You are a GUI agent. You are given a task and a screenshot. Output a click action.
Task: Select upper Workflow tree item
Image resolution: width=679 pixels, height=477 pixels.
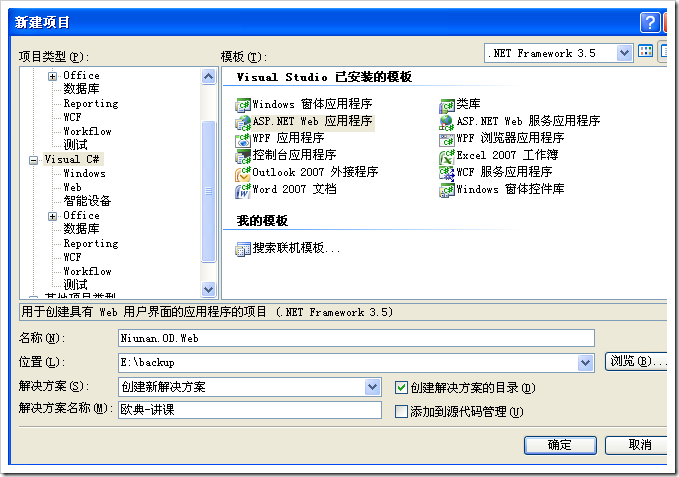[x=87, y=131]
